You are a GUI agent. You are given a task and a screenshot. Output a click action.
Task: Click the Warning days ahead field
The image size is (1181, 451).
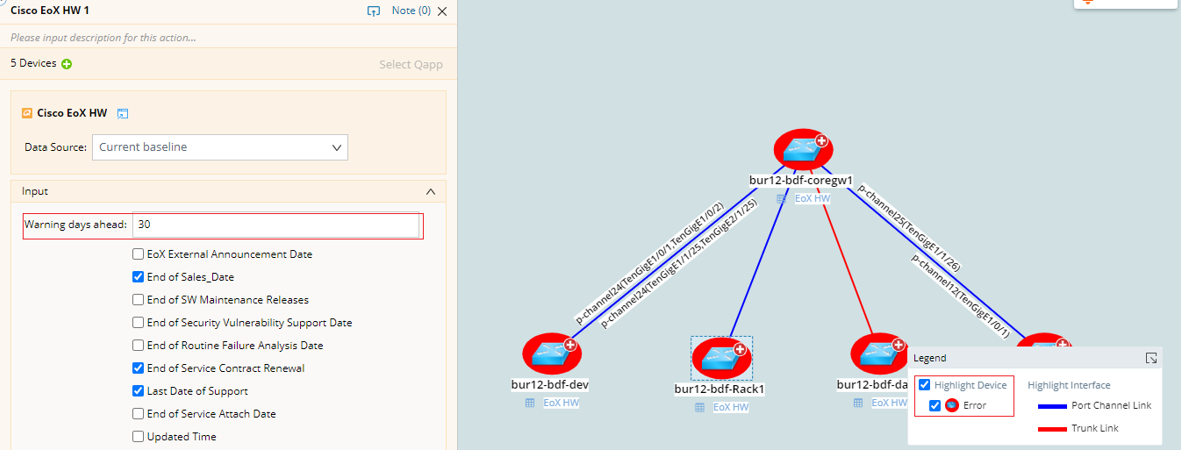[x=275, y=225]
